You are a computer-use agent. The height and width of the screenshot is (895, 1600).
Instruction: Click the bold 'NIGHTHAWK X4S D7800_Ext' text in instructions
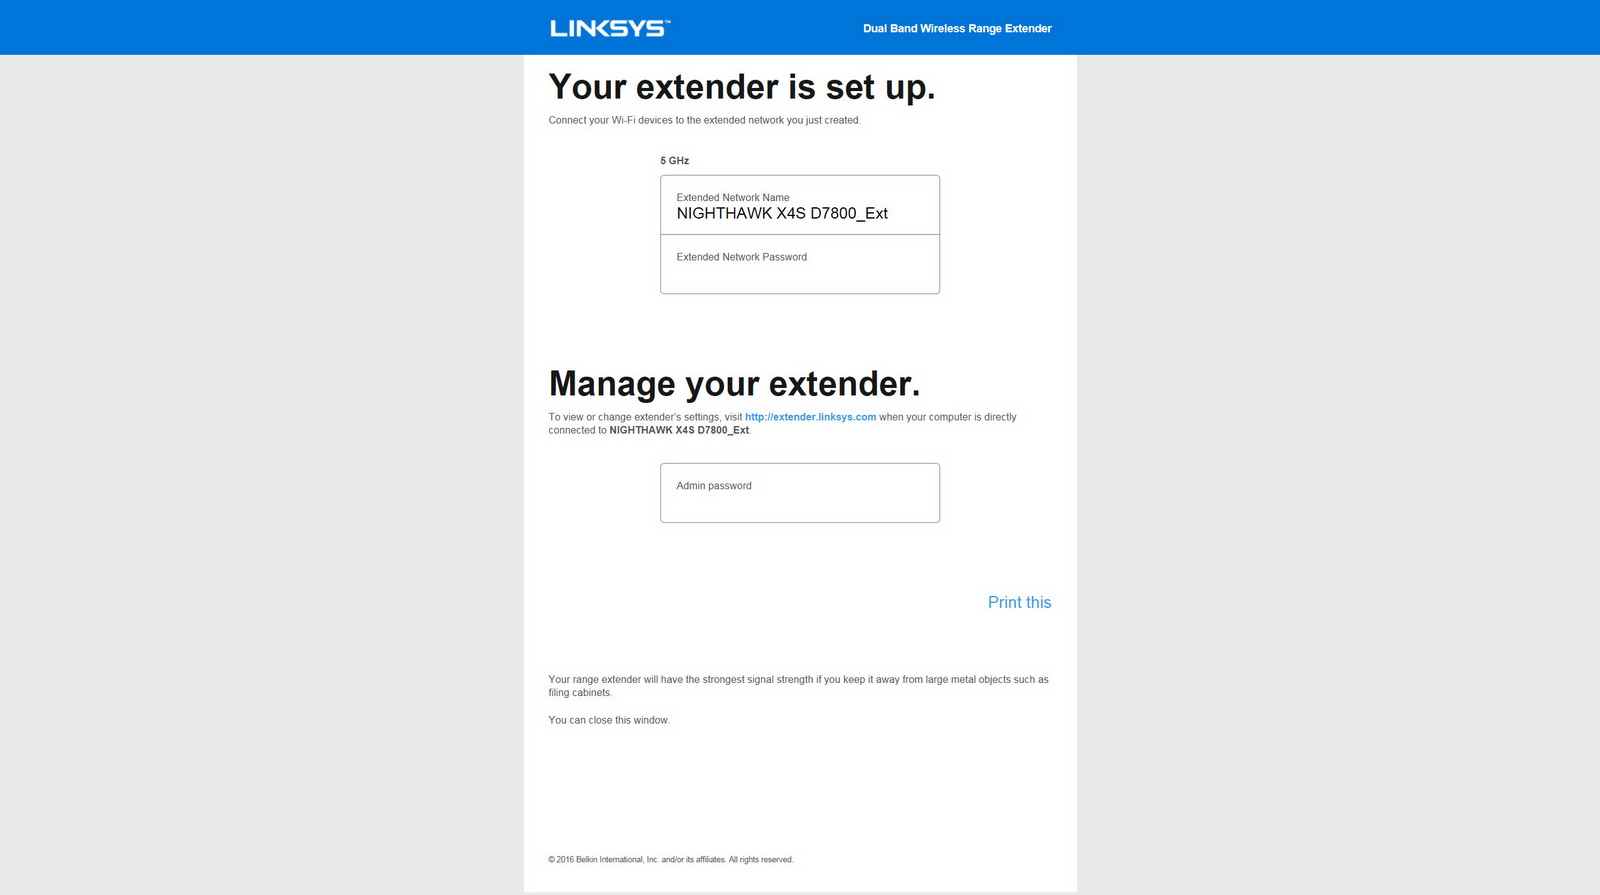(679, 430)
